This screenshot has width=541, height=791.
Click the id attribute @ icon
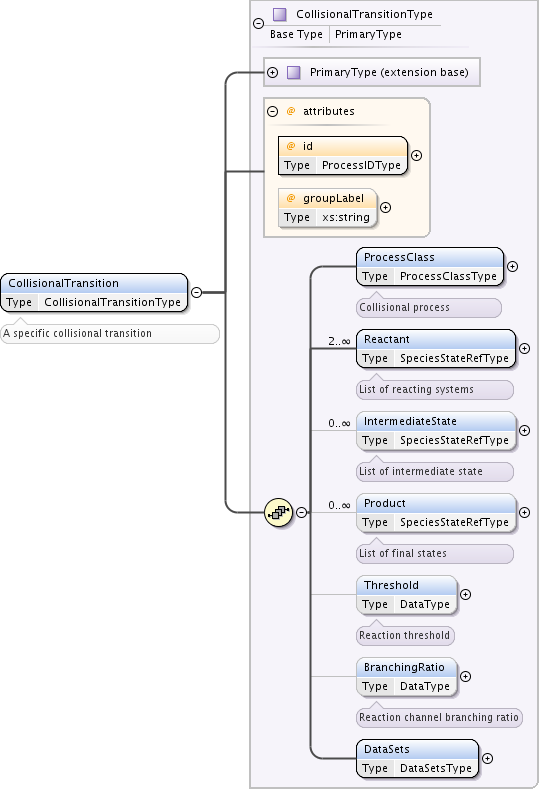pyautogui.click(x=291, y=146)
